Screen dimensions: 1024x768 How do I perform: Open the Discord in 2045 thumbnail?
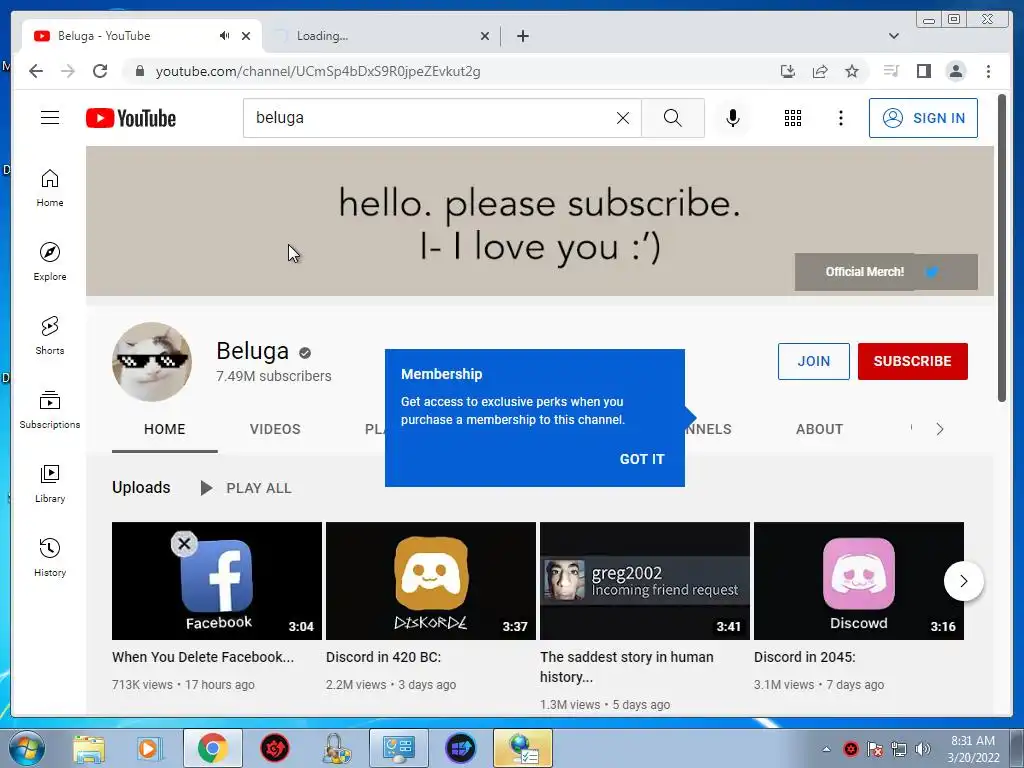pyautogui.click(x=858, y=581)
